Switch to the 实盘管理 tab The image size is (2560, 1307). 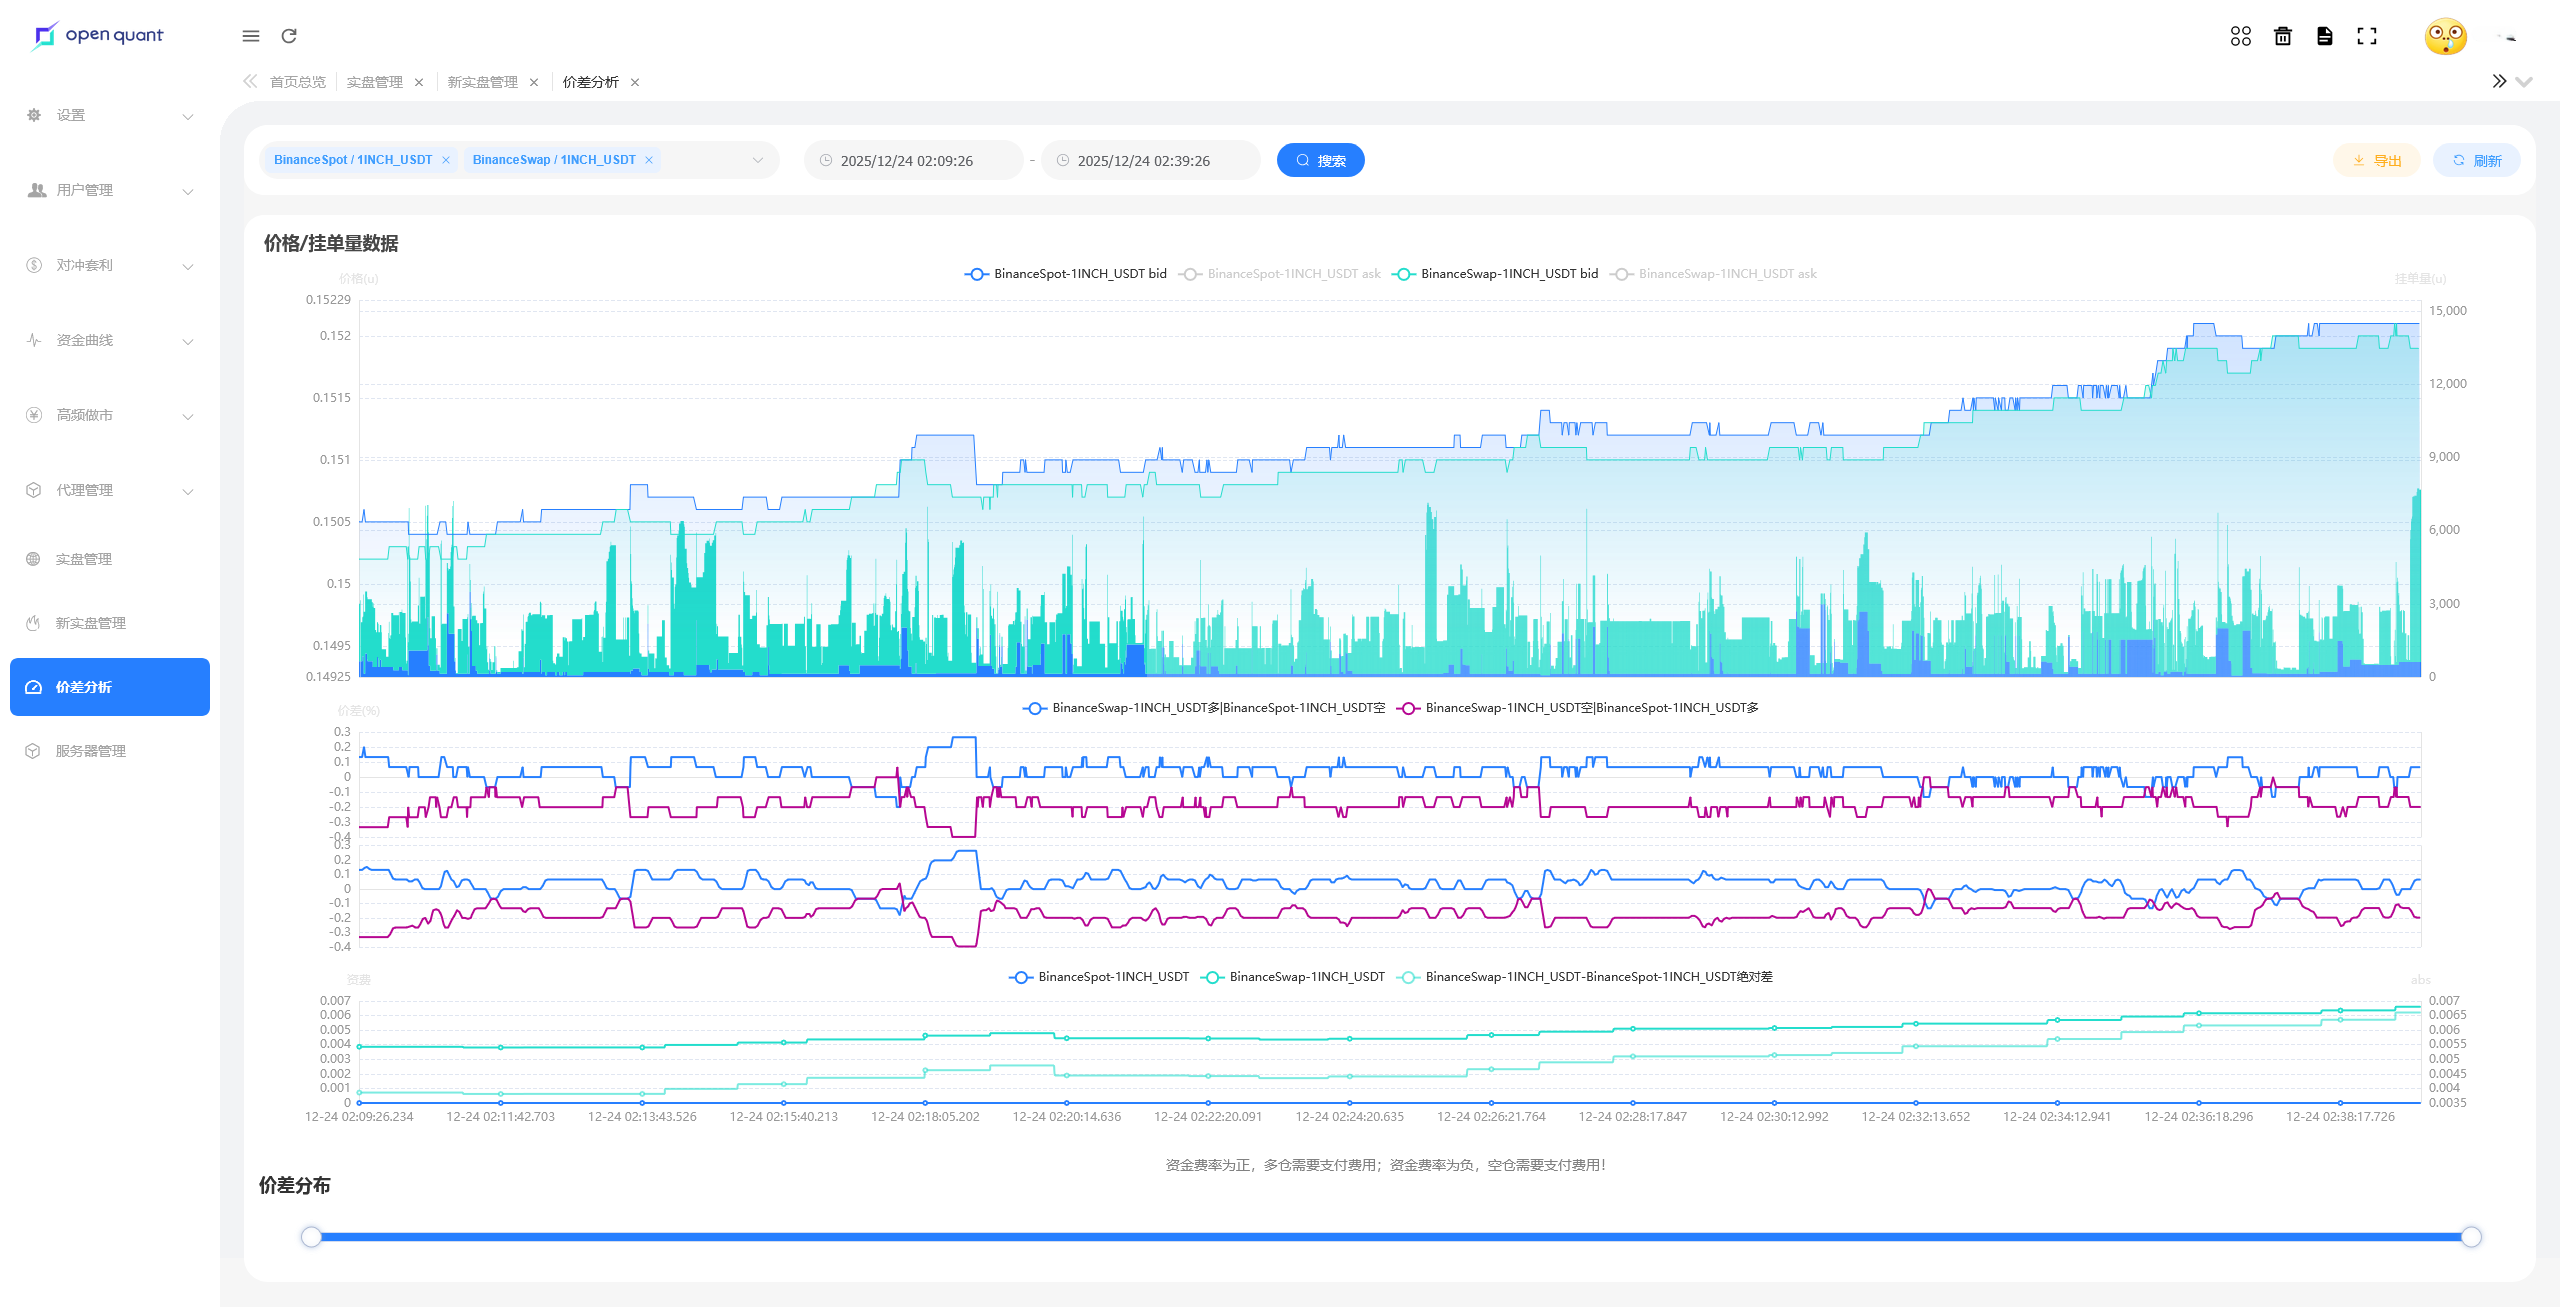(x=375, y=82)
